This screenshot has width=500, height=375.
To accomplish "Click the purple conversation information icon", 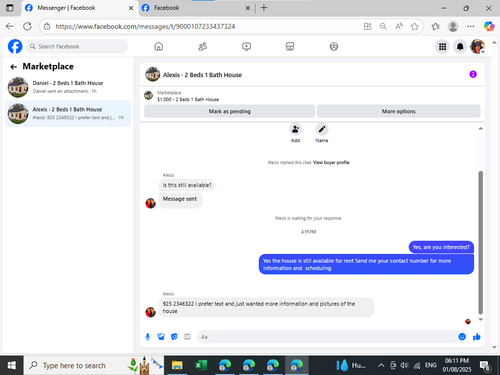I will [473, 74].
